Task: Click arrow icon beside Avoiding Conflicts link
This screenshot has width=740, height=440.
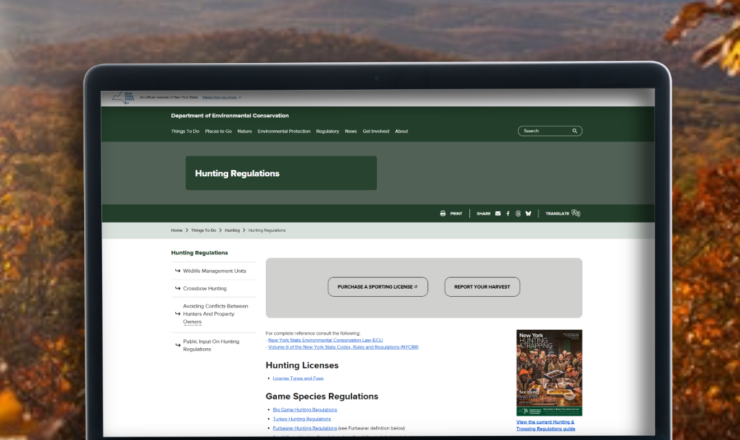Action: (177, 314)
